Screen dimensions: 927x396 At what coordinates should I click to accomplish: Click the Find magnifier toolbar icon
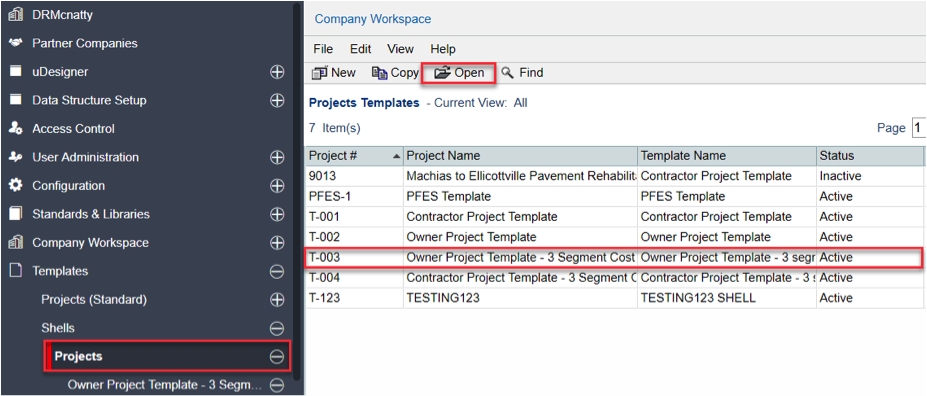(507, 73)
